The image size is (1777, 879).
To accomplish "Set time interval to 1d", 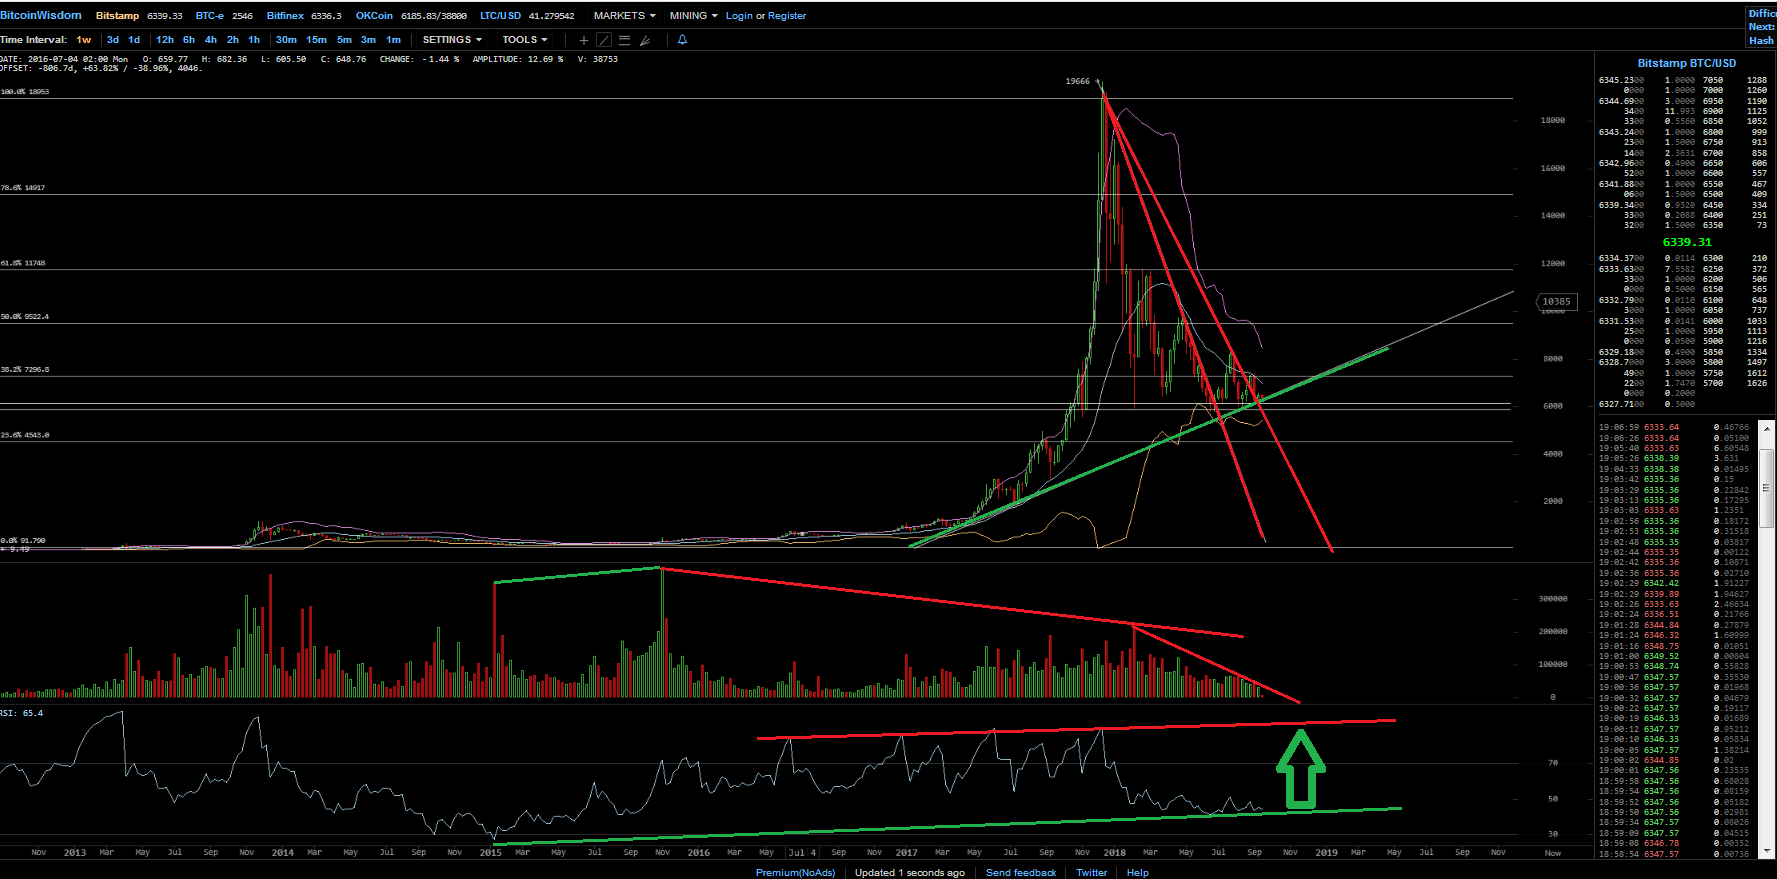I will tap(134, 40).
